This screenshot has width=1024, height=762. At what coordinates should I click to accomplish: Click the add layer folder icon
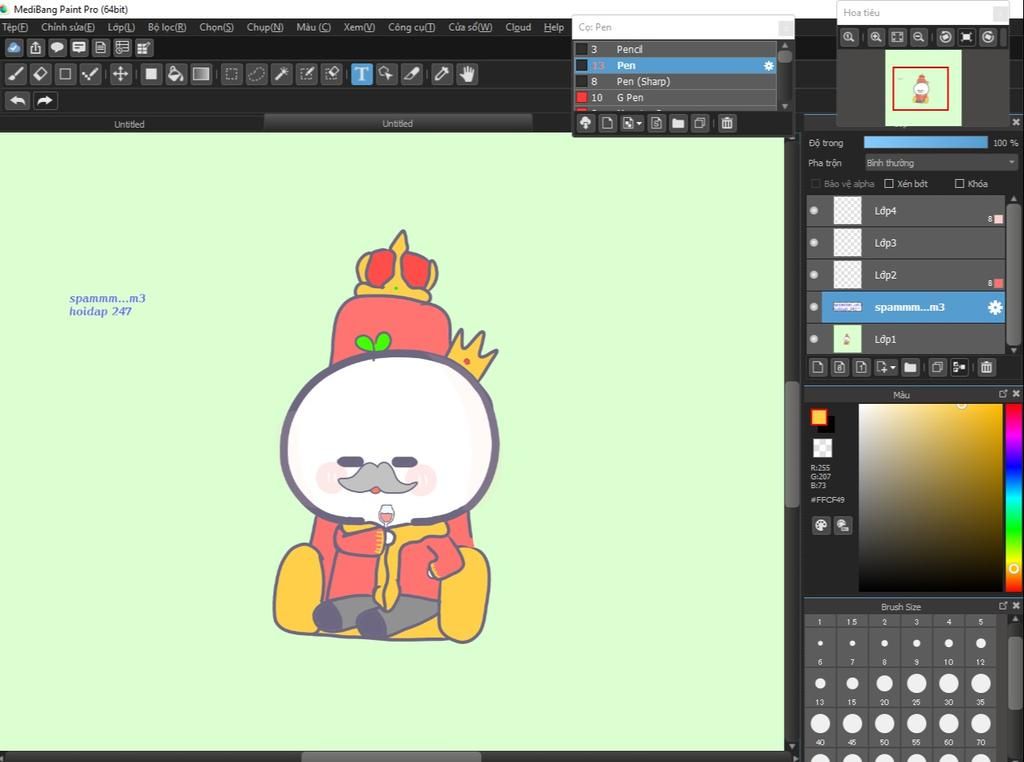910,367
